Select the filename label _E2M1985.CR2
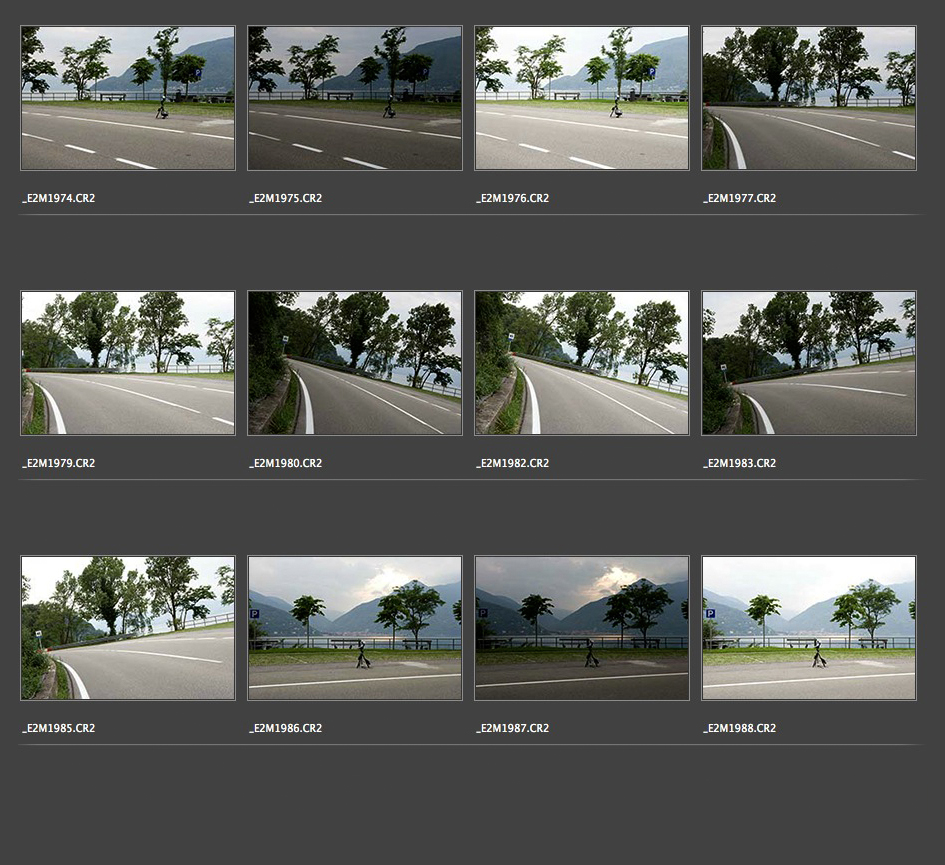945x865 pixels. 59,728
